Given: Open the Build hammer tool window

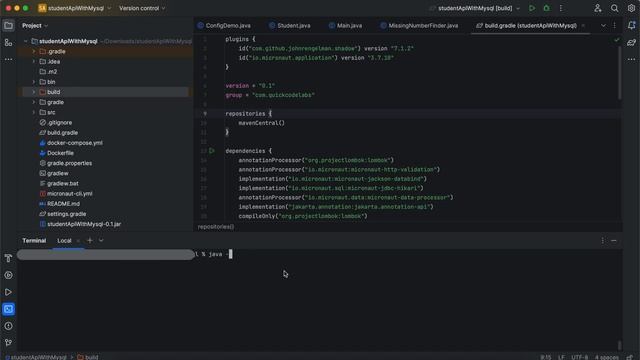Looking at the screenshot, I should point(8,258).
